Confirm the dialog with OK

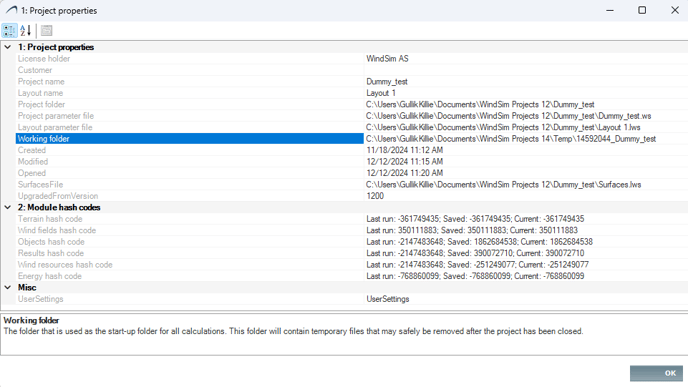pos(656,373)
